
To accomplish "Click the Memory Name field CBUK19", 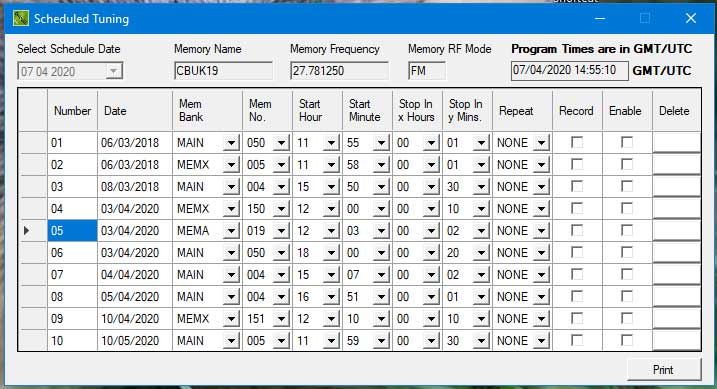I will coord(223,71).
